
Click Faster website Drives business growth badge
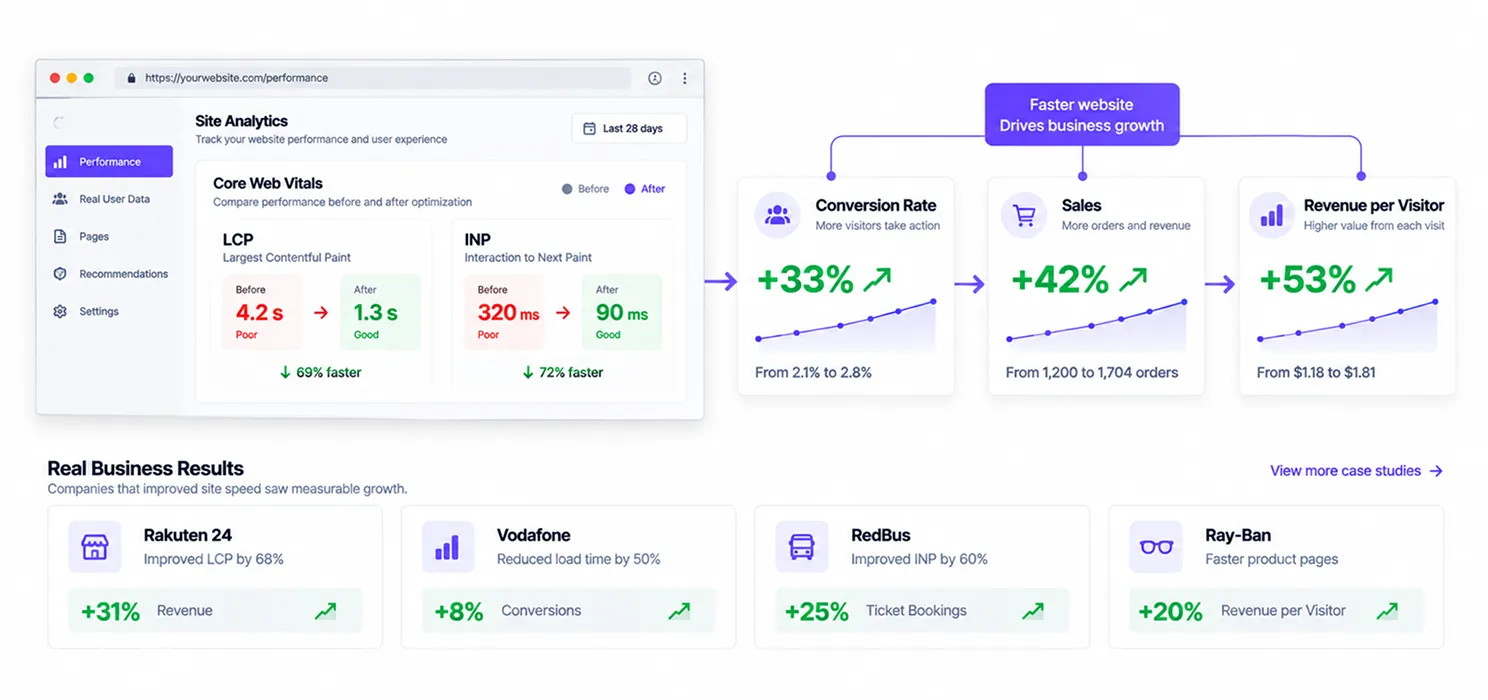click(x=1082, y=115)
